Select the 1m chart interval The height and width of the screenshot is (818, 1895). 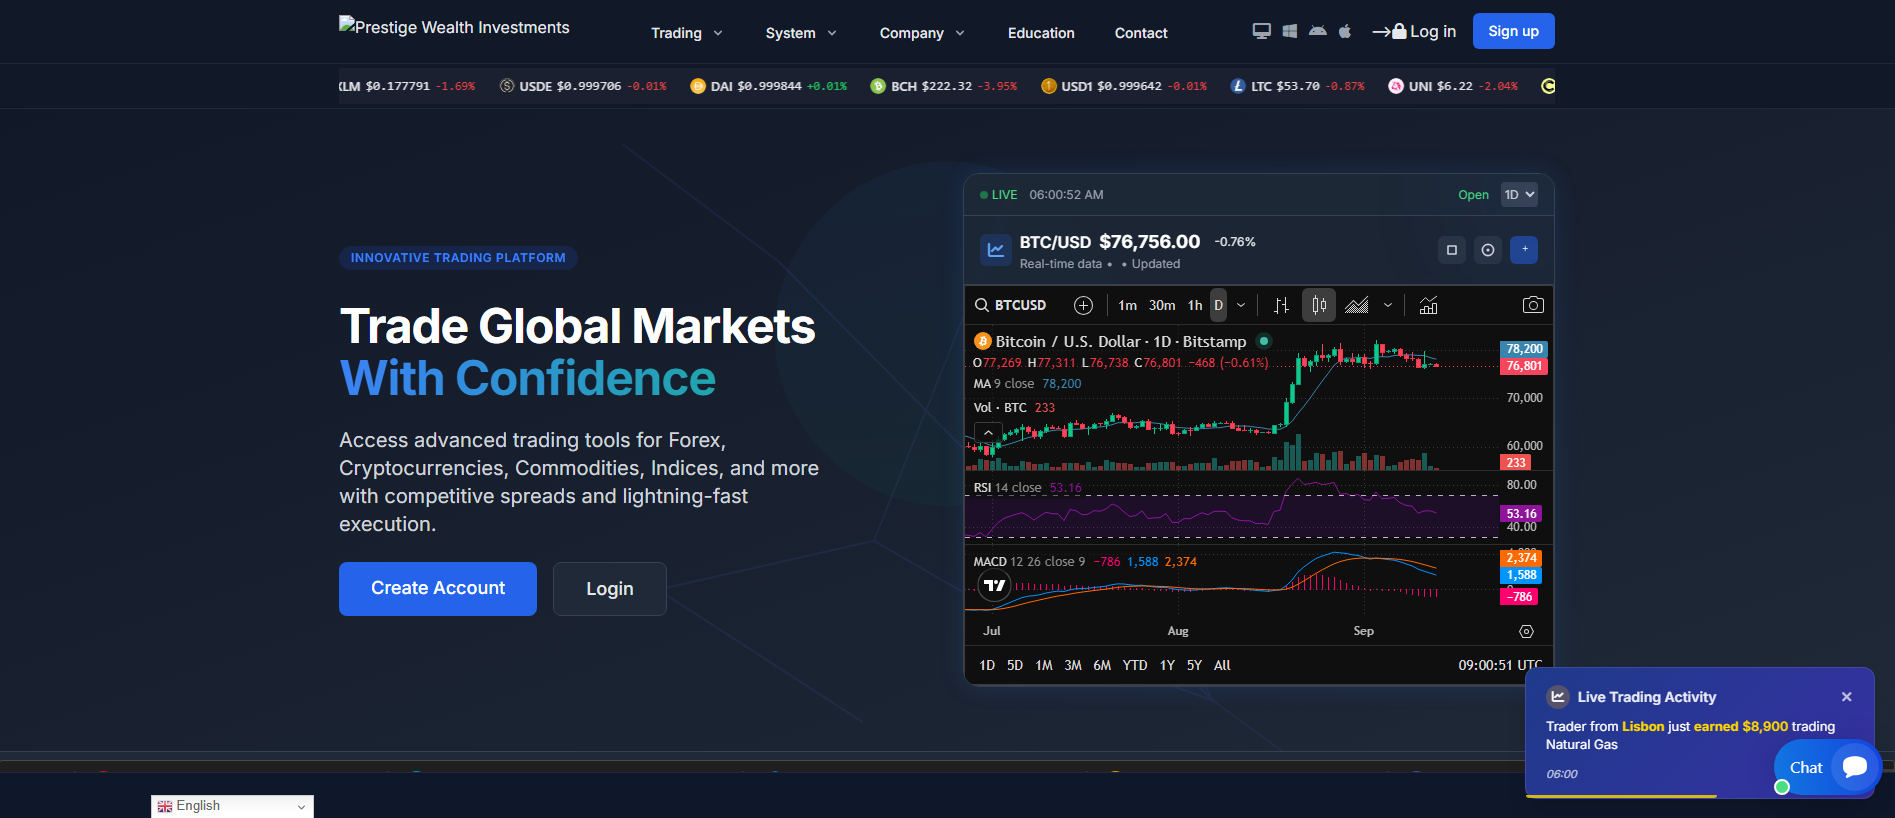click(1127, 305)
